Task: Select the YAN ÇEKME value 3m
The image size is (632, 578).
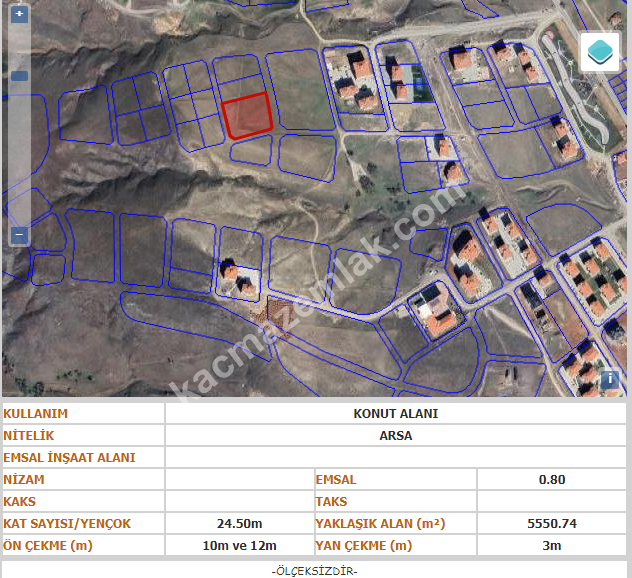Action: click(x=551, y=545)
